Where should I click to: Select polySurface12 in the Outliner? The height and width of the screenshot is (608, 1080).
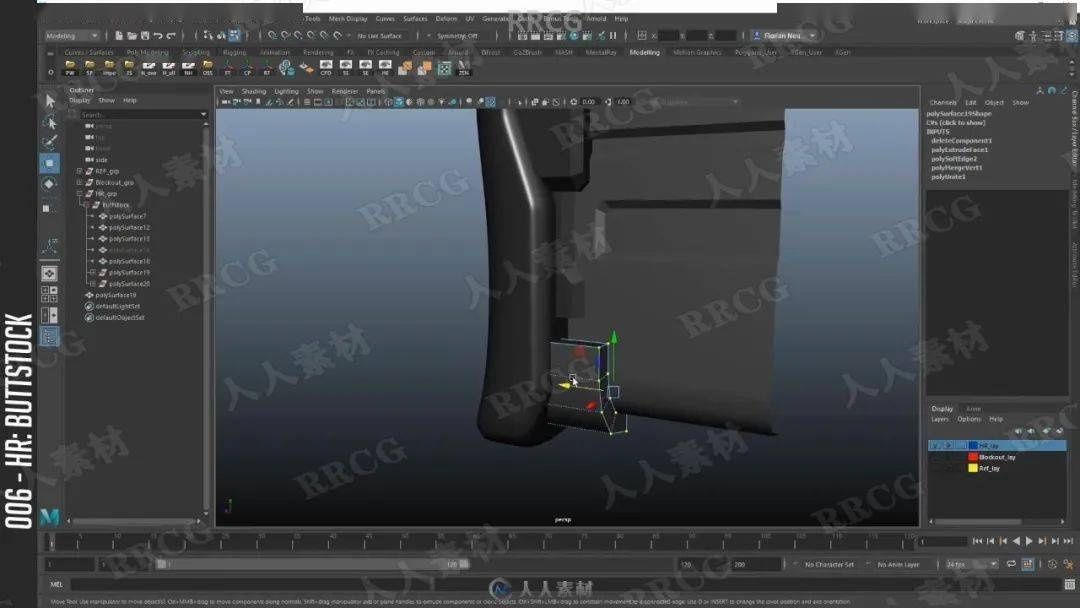pos(129,227)
